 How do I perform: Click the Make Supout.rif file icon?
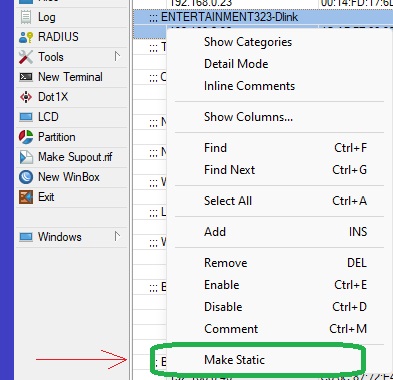(26, 157)
